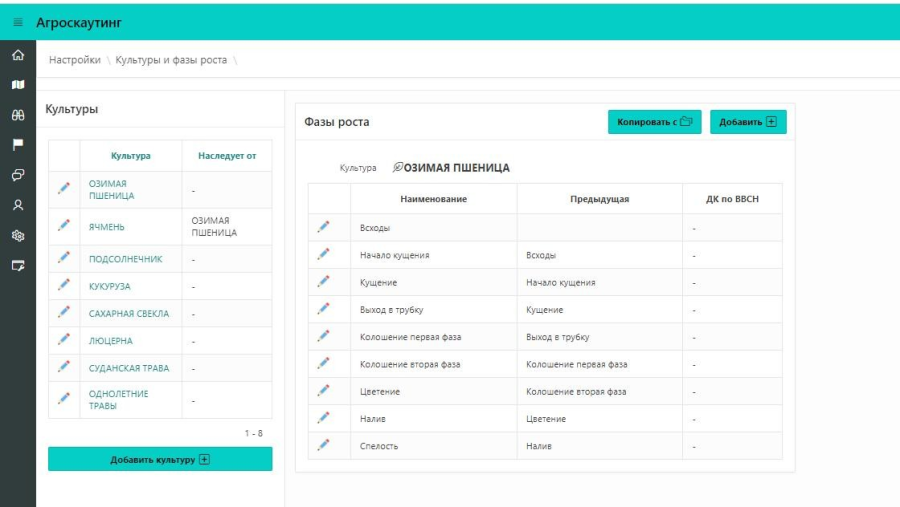Screen dimensions: 900x507
Task: Edit the ЛЮЦЕРНА crop entry
Action: 64,340
